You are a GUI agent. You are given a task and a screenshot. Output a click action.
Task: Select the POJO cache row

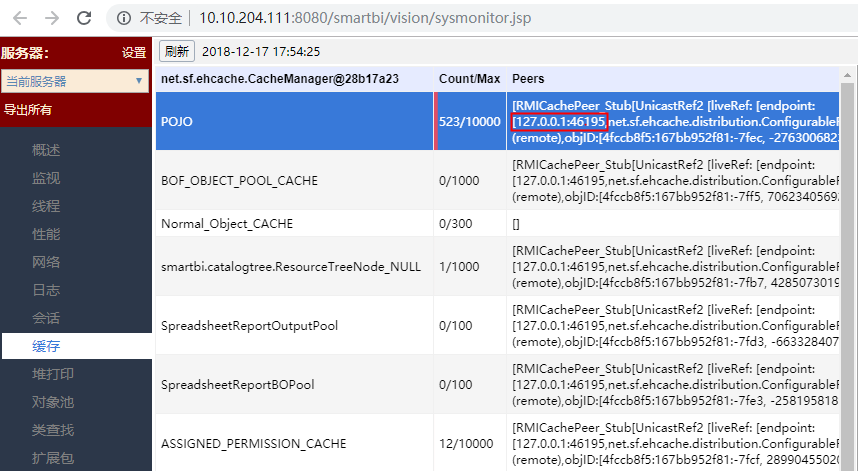pos(497,121)
